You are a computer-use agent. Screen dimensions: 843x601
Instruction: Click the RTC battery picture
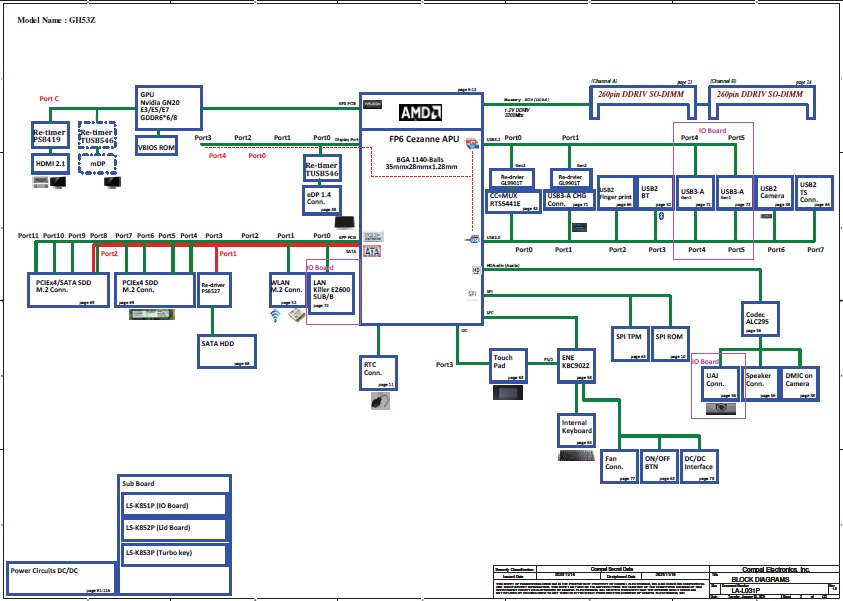[380, 401]
